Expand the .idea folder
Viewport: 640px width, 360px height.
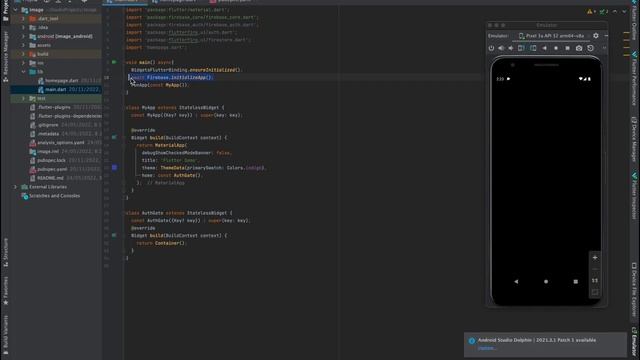(x=23, y=27)
